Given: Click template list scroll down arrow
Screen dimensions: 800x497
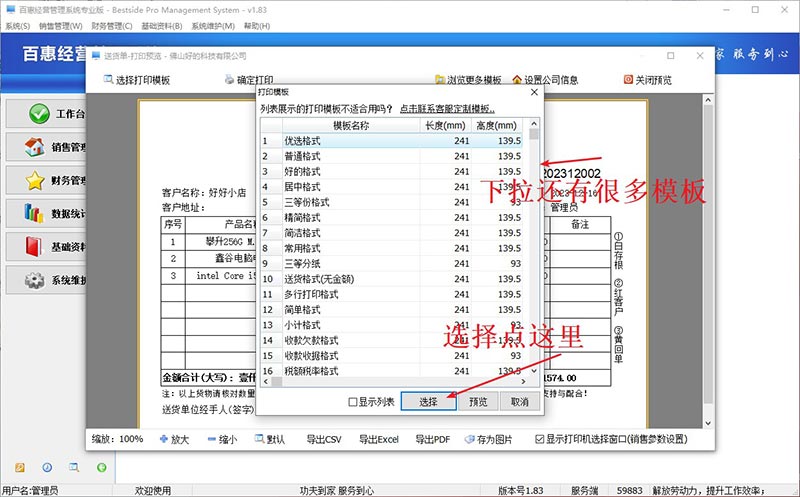Looking at the screenshot, I should point(534,370).
